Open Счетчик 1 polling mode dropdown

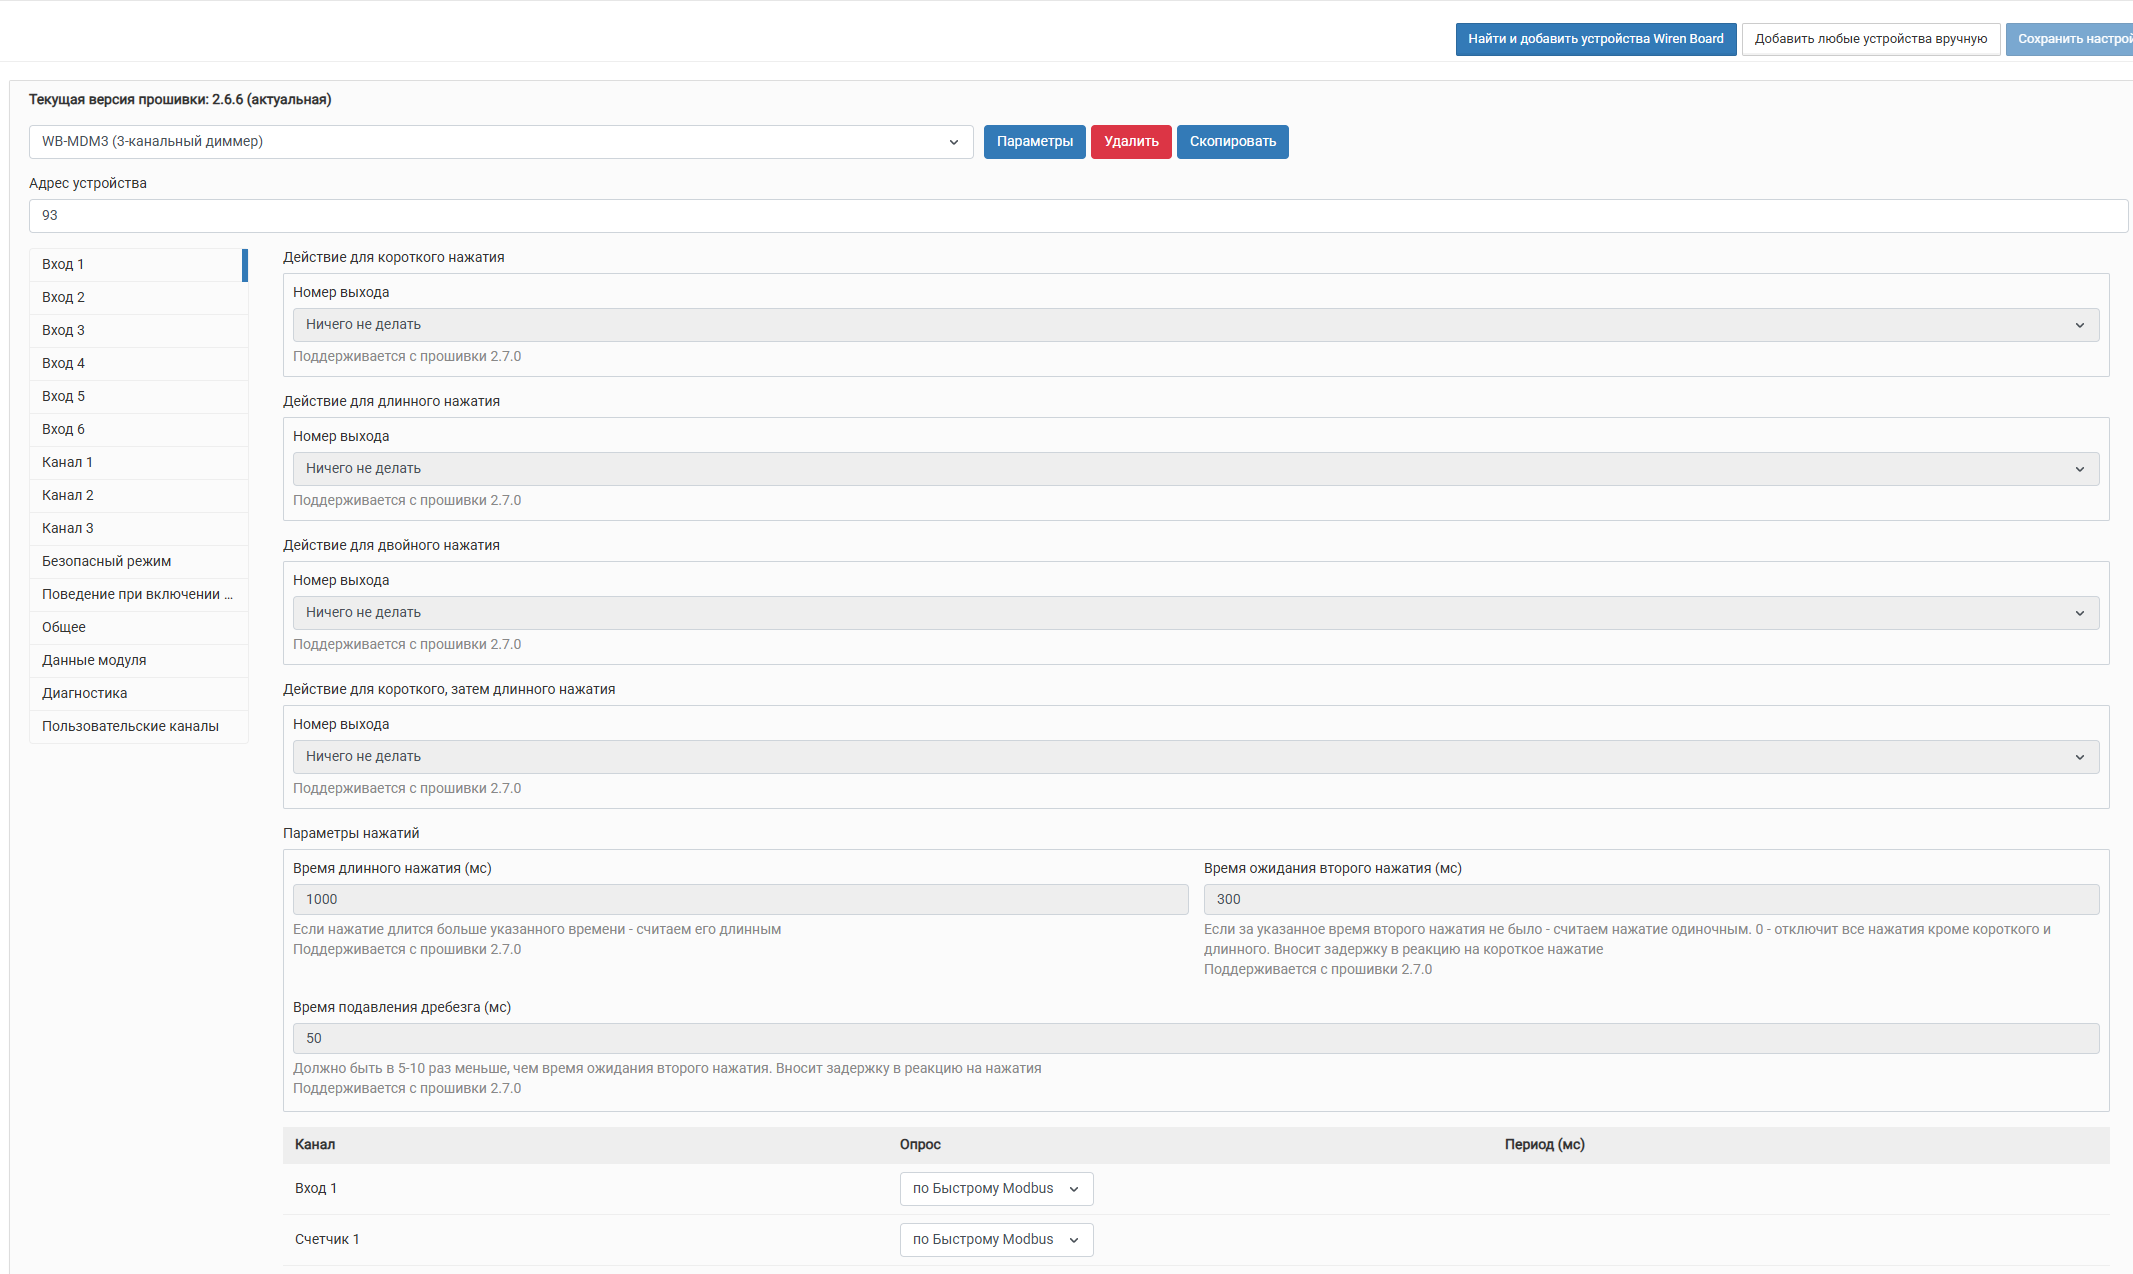click(995, 1240)
